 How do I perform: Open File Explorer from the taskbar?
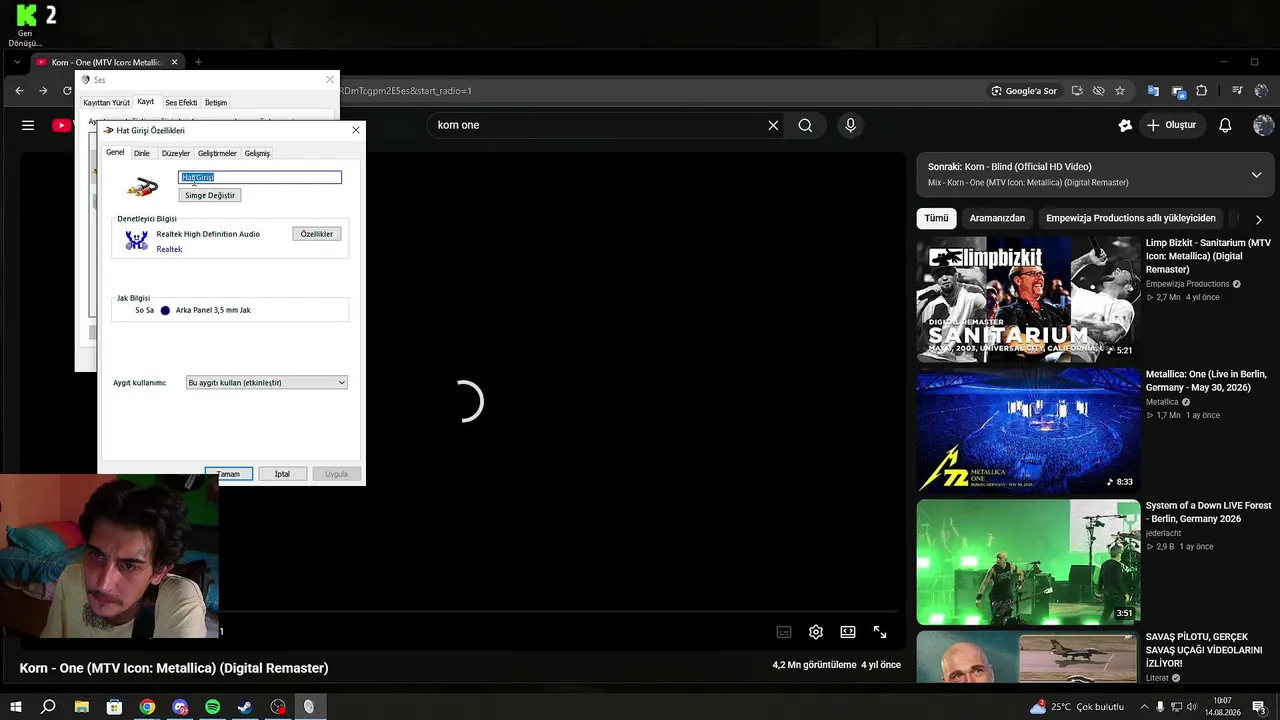pos(82,707)
